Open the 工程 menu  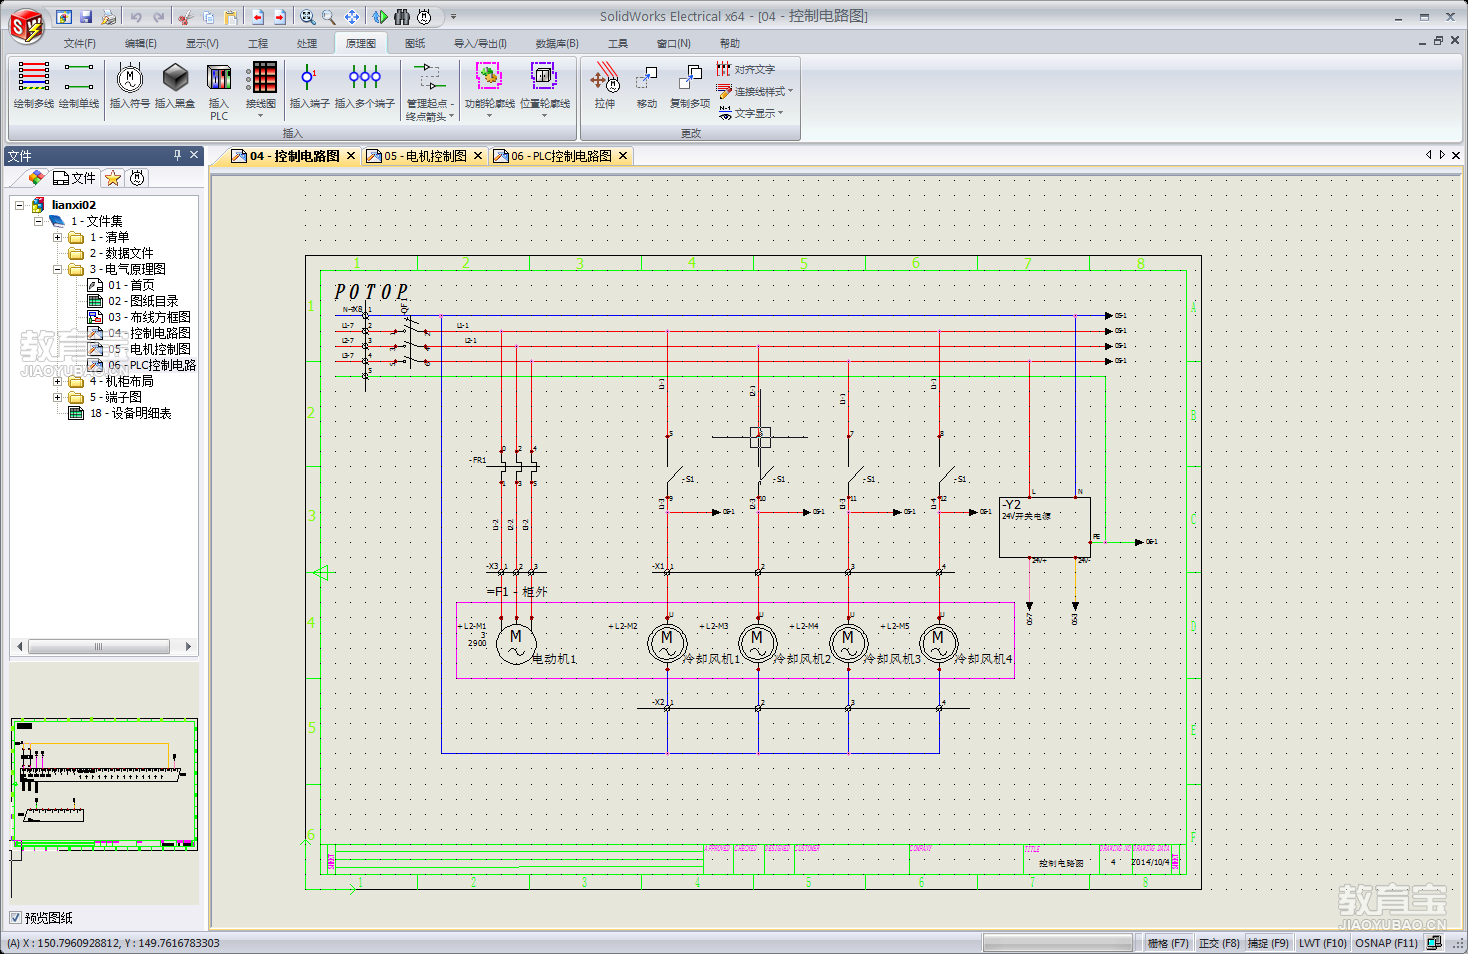258,44
